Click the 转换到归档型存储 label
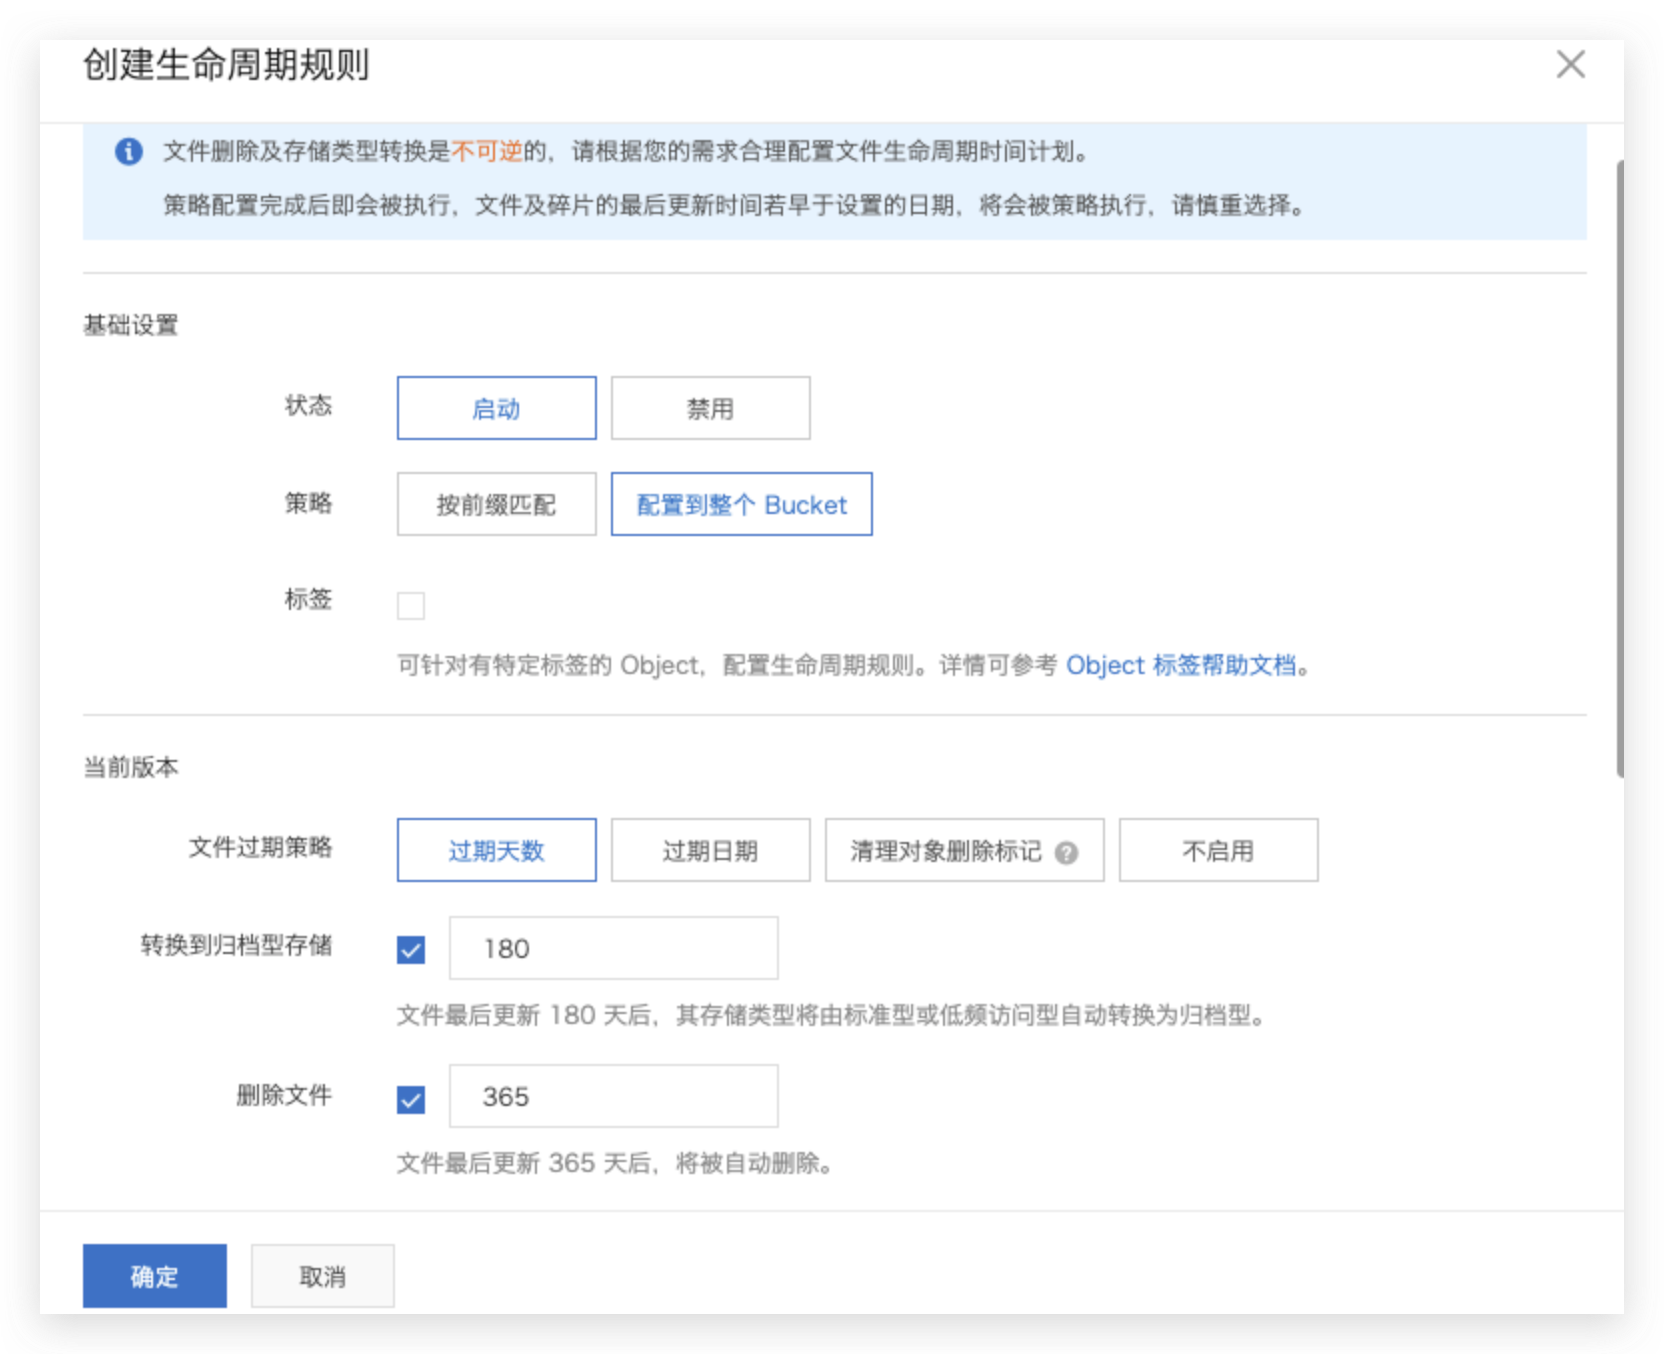 coord(236,945)
